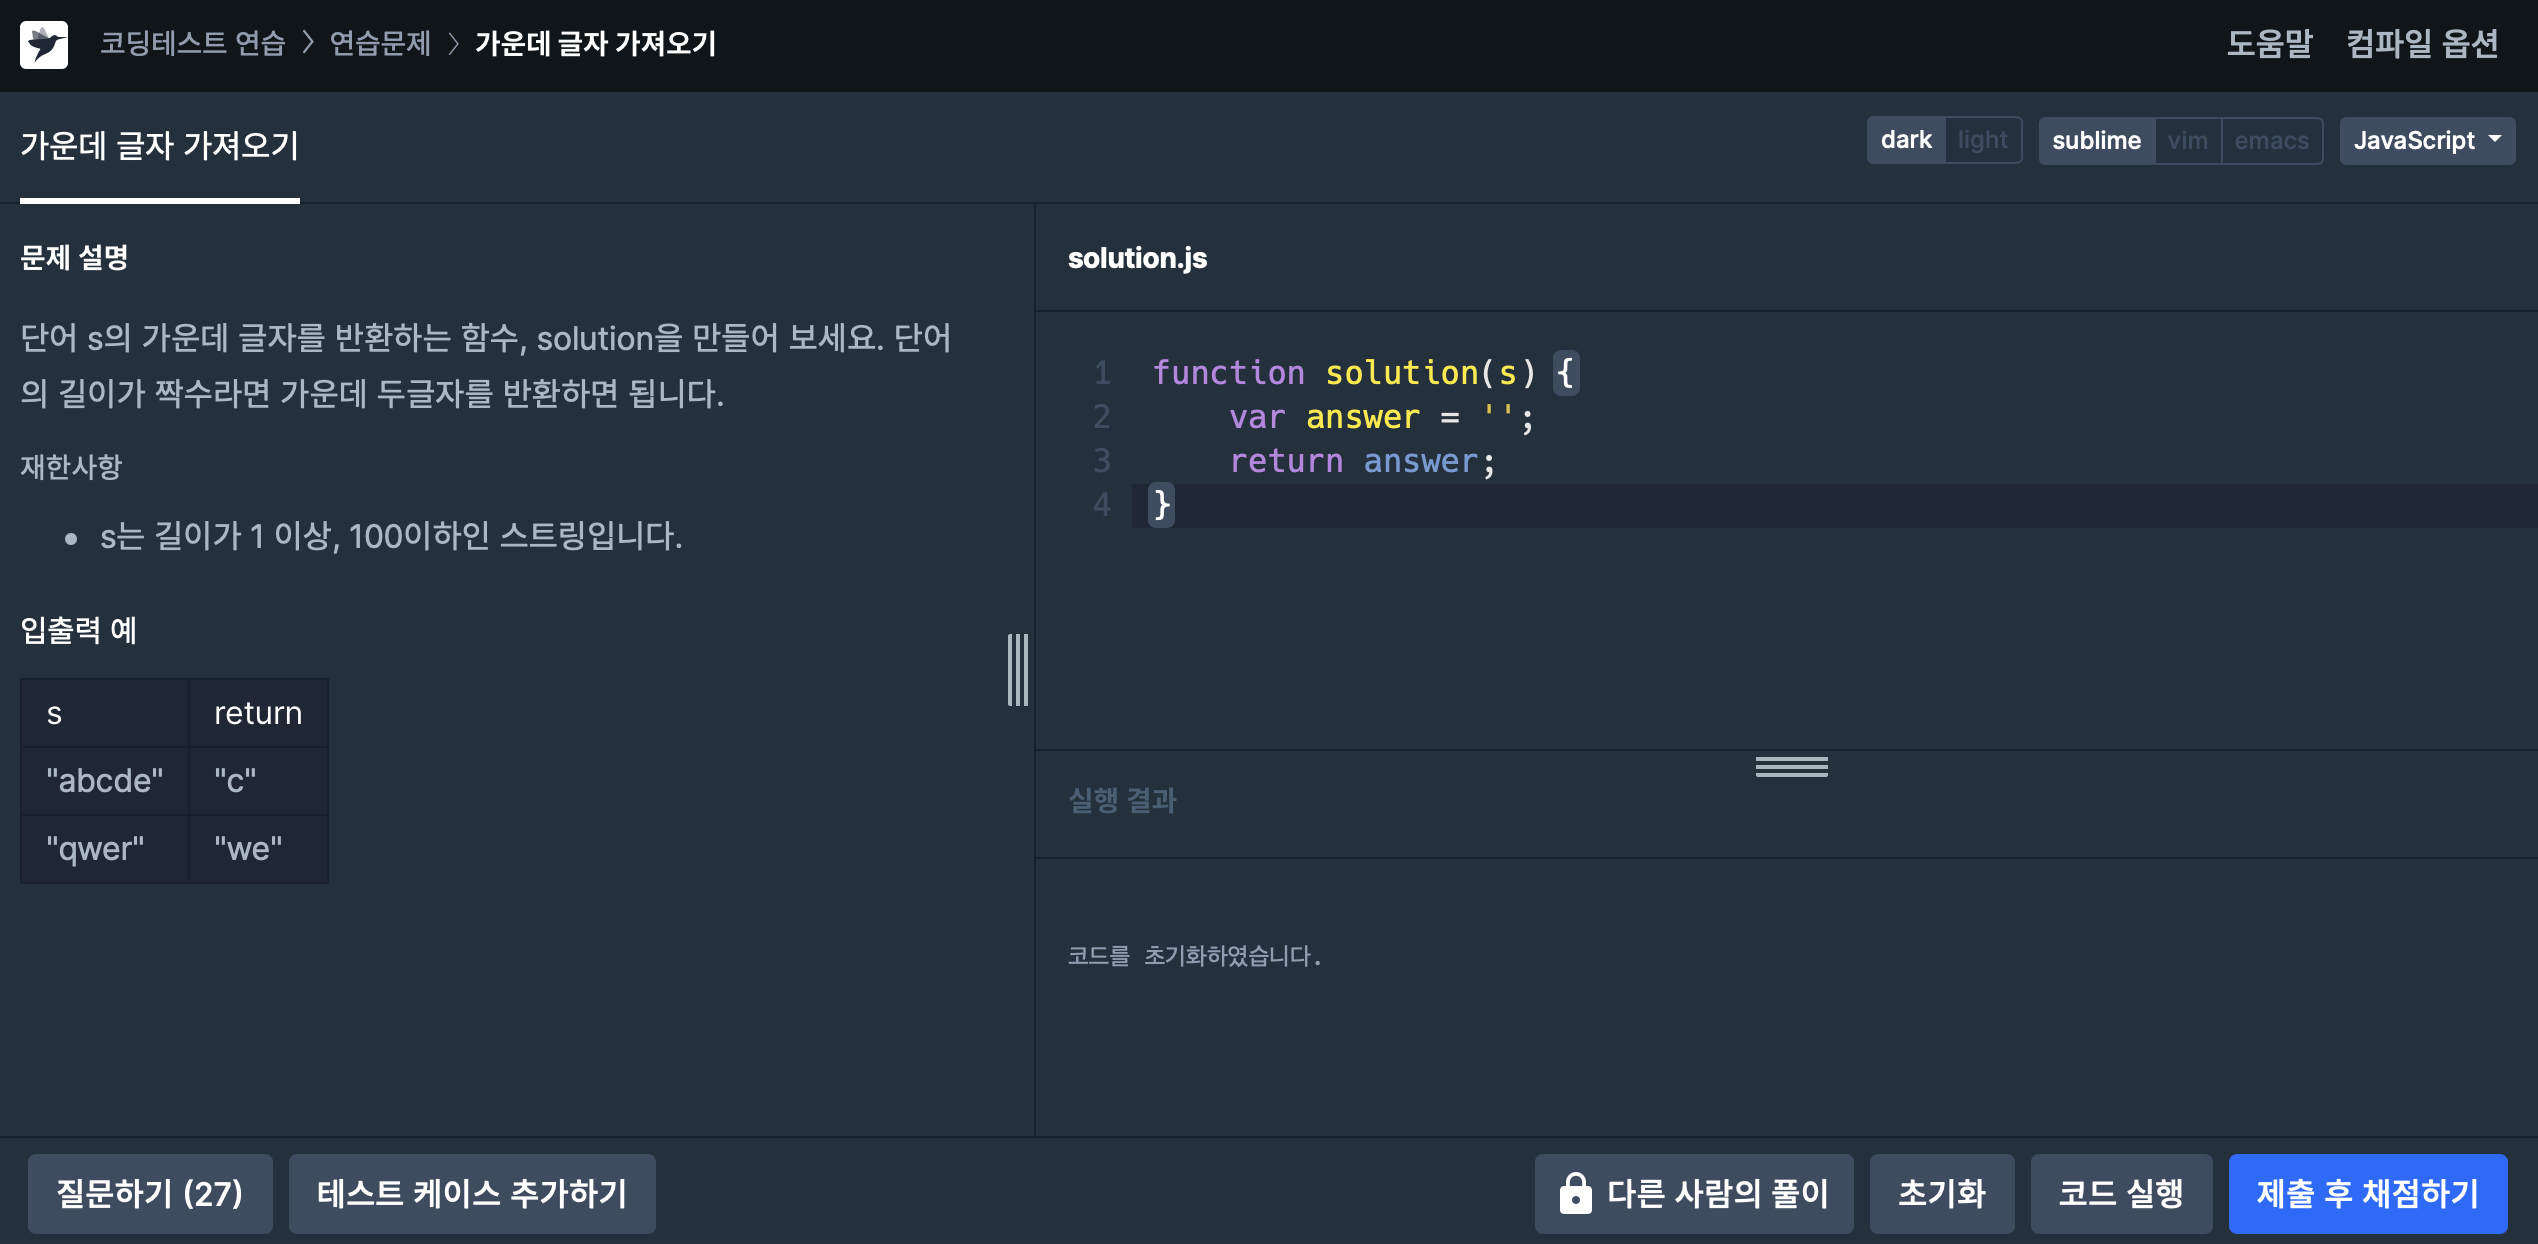The height and width of the screenshot is (1244, 2538).
Task: Enable emacs keybinding mode
Action: pos(2271,140)
